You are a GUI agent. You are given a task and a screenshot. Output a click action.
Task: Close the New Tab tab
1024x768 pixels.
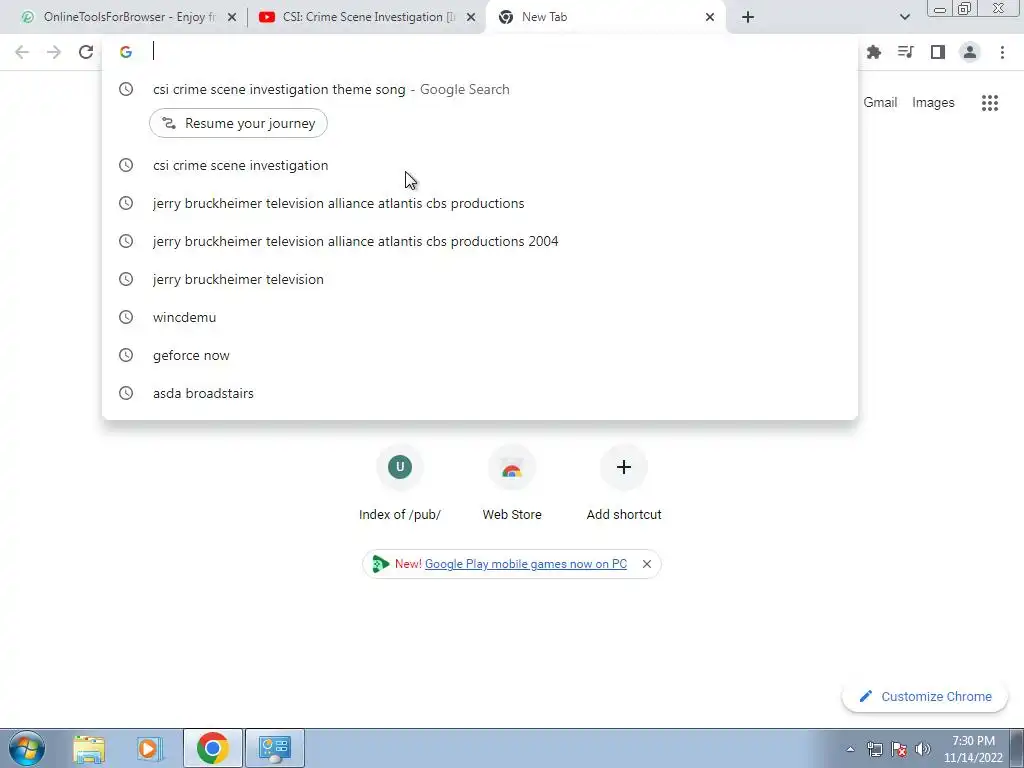tap(710, 18)
